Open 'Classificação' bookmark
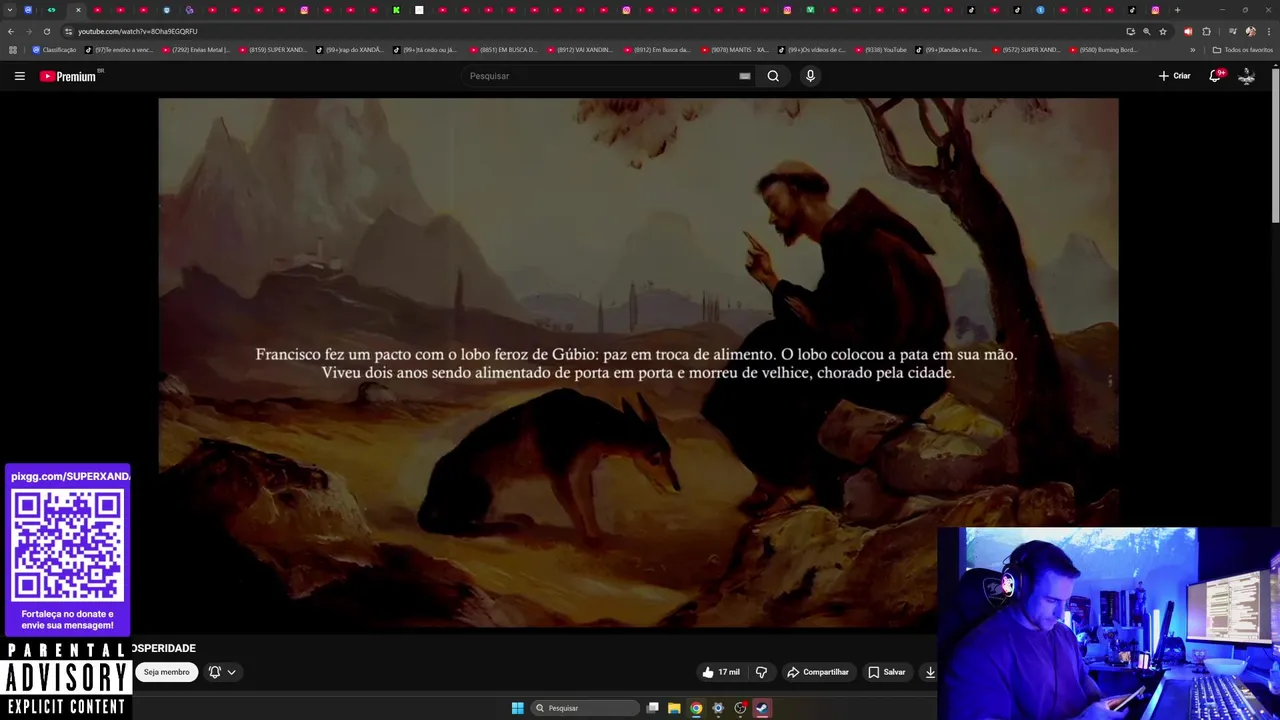The image size is (1280, 720). point(54,50)
